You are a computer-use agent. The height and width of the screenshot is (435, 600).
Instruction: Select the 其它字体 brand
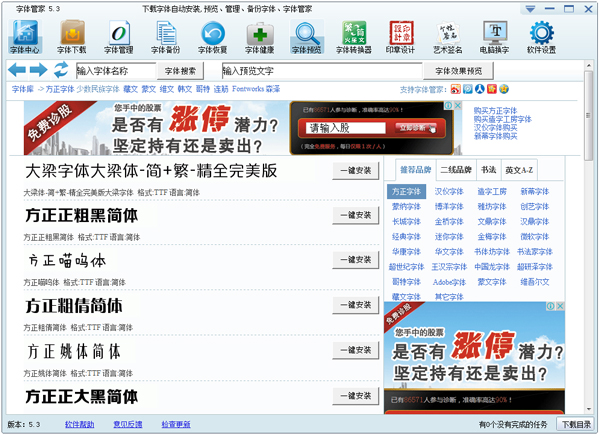click(x=449, y=297)
